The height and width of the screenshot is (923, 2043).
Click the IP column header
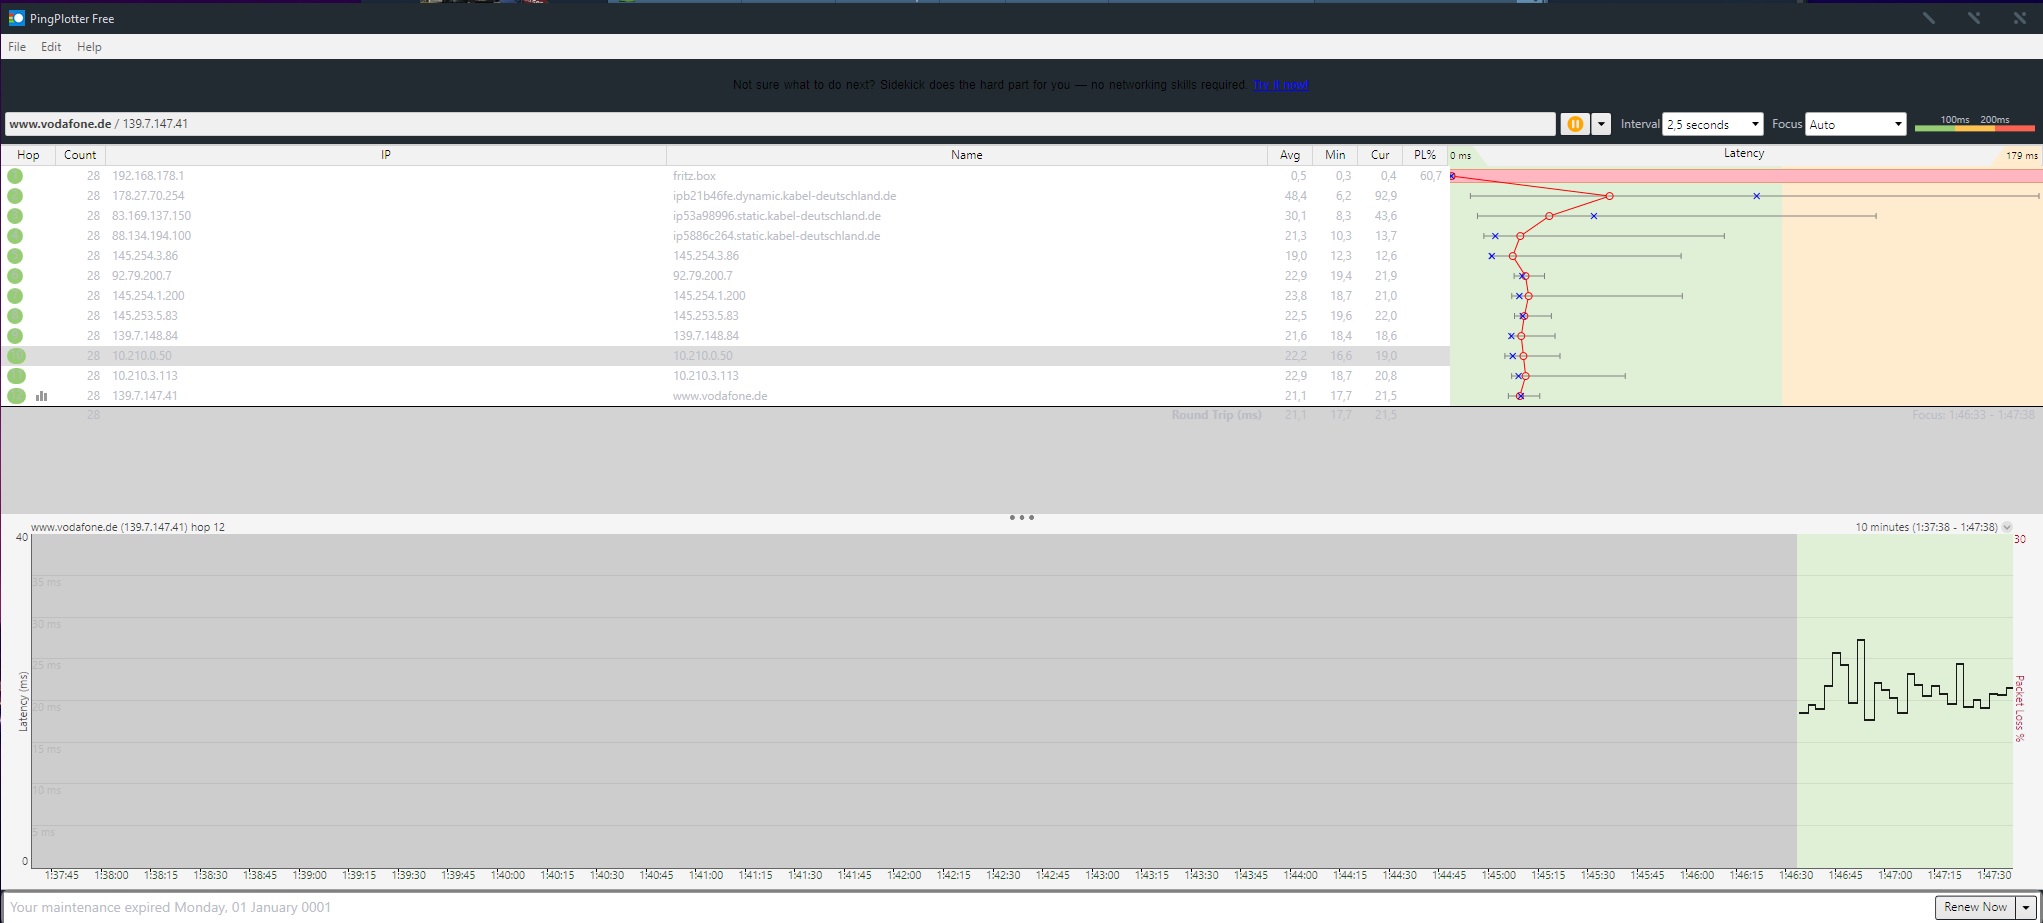point(386,155)
